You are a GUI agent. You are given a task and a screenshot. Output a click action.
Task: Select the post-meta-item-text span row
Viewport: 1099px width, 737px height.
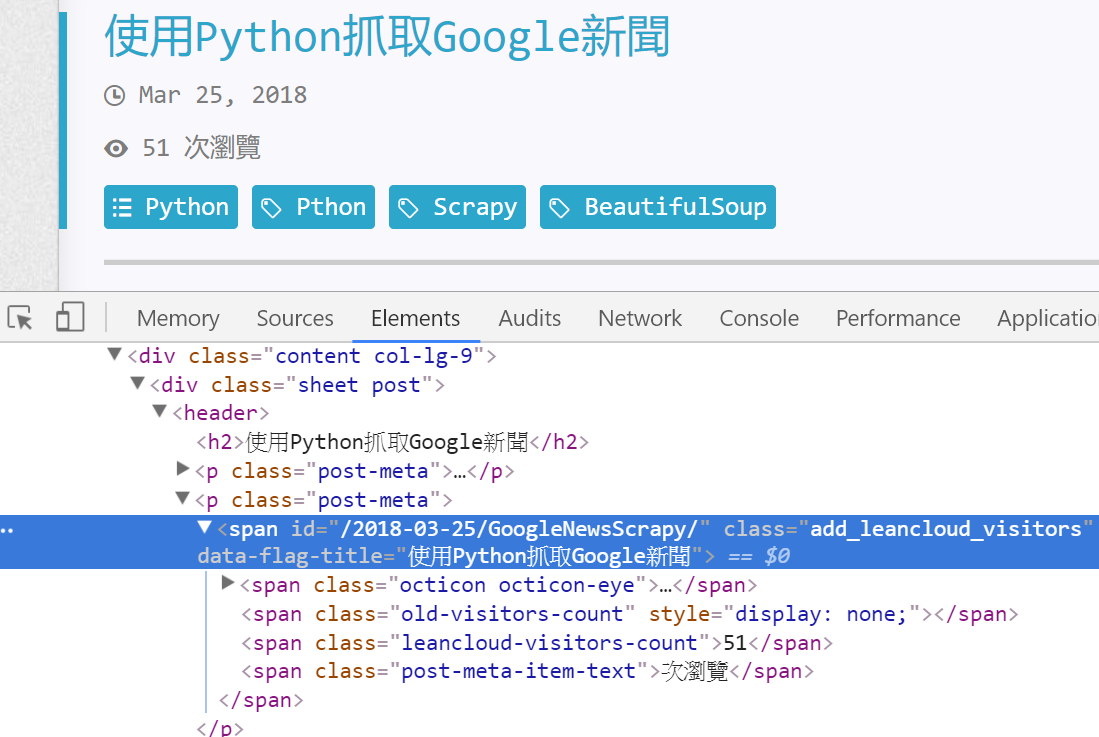[528, 671]
